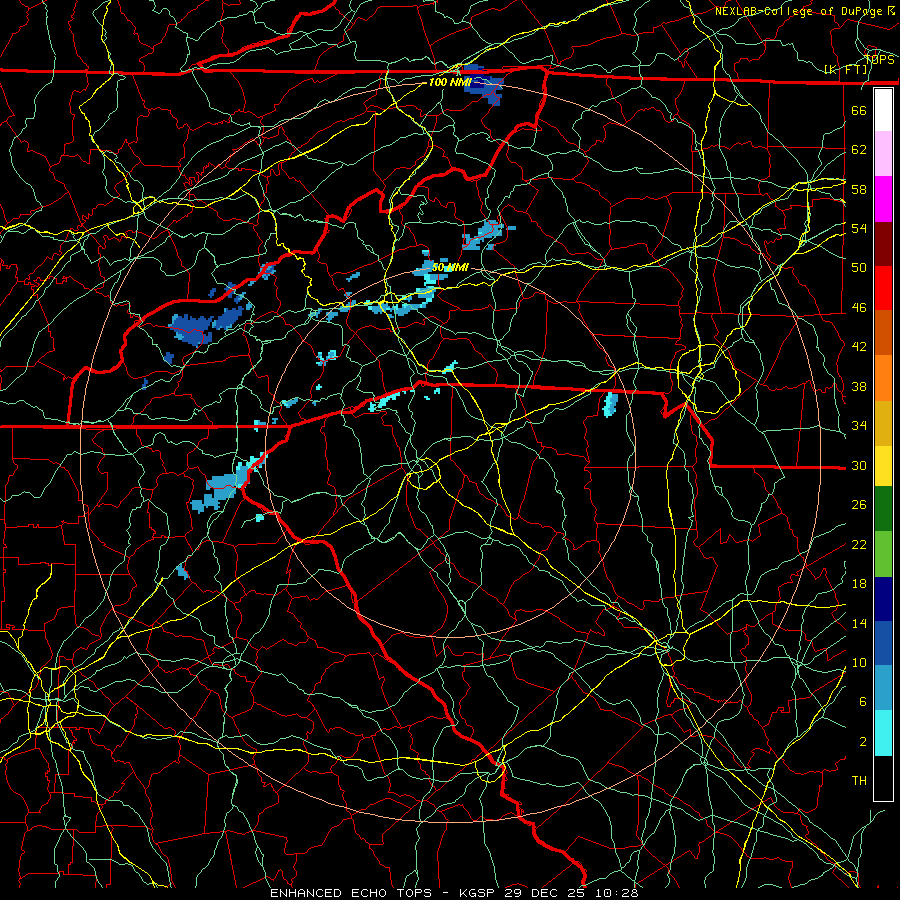This screenshot has height=900, width=900.
Task: Select the light green legend swatch
Action: click(x=883, y=554)
